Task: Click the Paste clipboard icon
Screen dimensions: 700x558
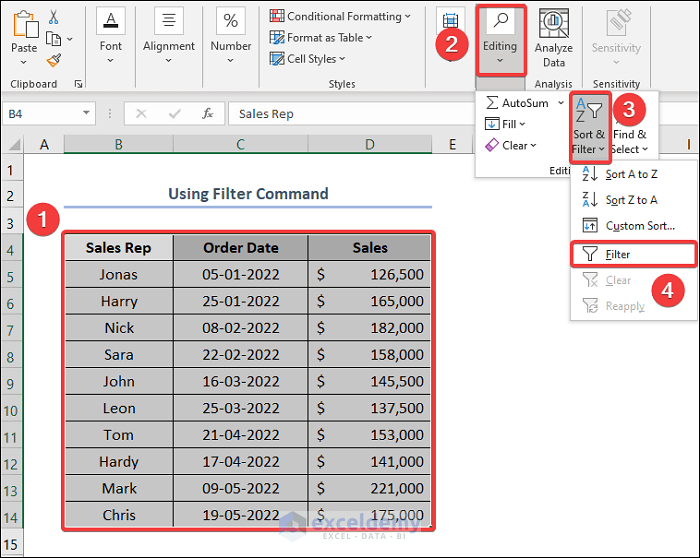Action: tap(25, 24)
